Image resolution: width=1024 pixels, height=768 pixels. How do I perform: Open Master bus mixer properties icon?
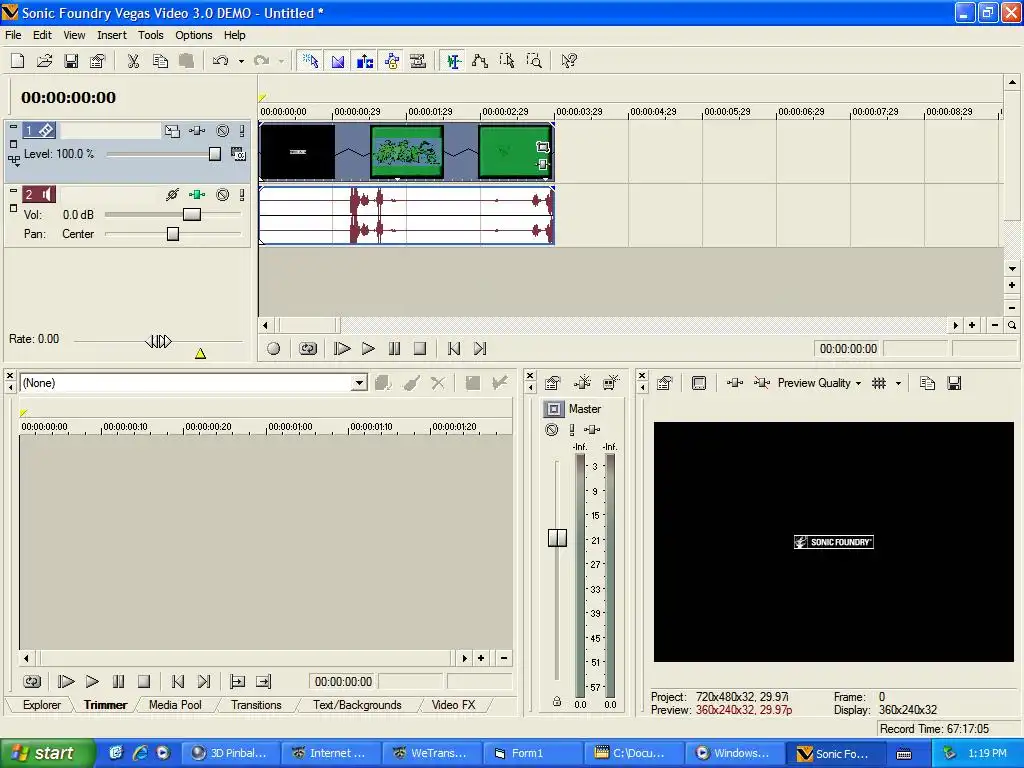552,383
